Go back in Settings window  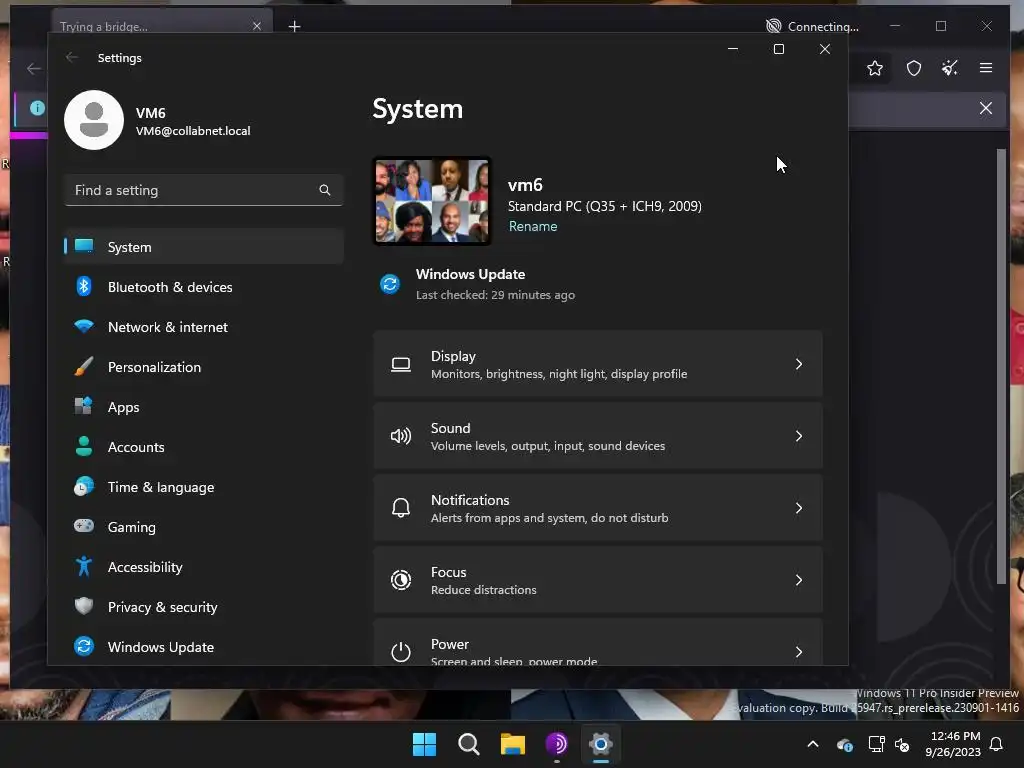tap(72, 57)
